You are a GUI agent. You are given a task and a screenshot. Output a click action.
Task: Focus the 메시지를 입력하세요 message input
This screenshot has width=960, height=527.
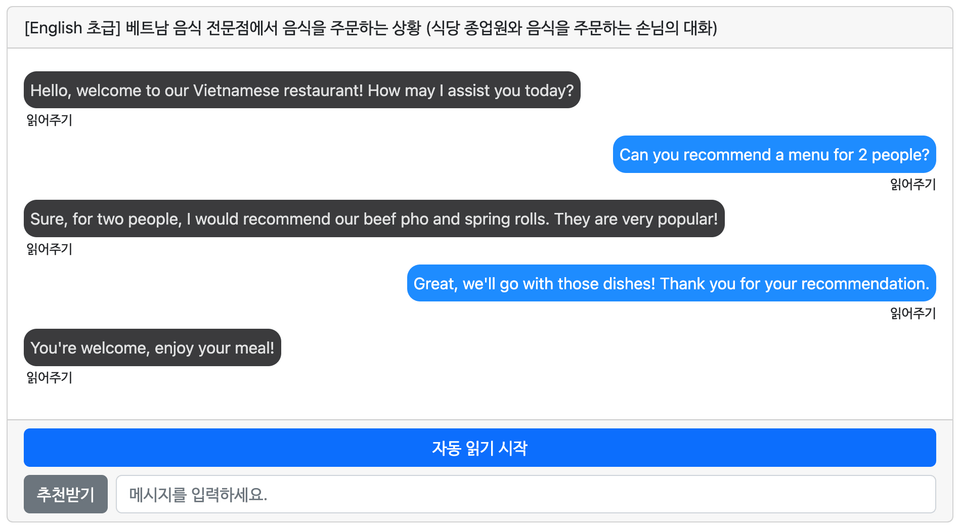[525, 494]
